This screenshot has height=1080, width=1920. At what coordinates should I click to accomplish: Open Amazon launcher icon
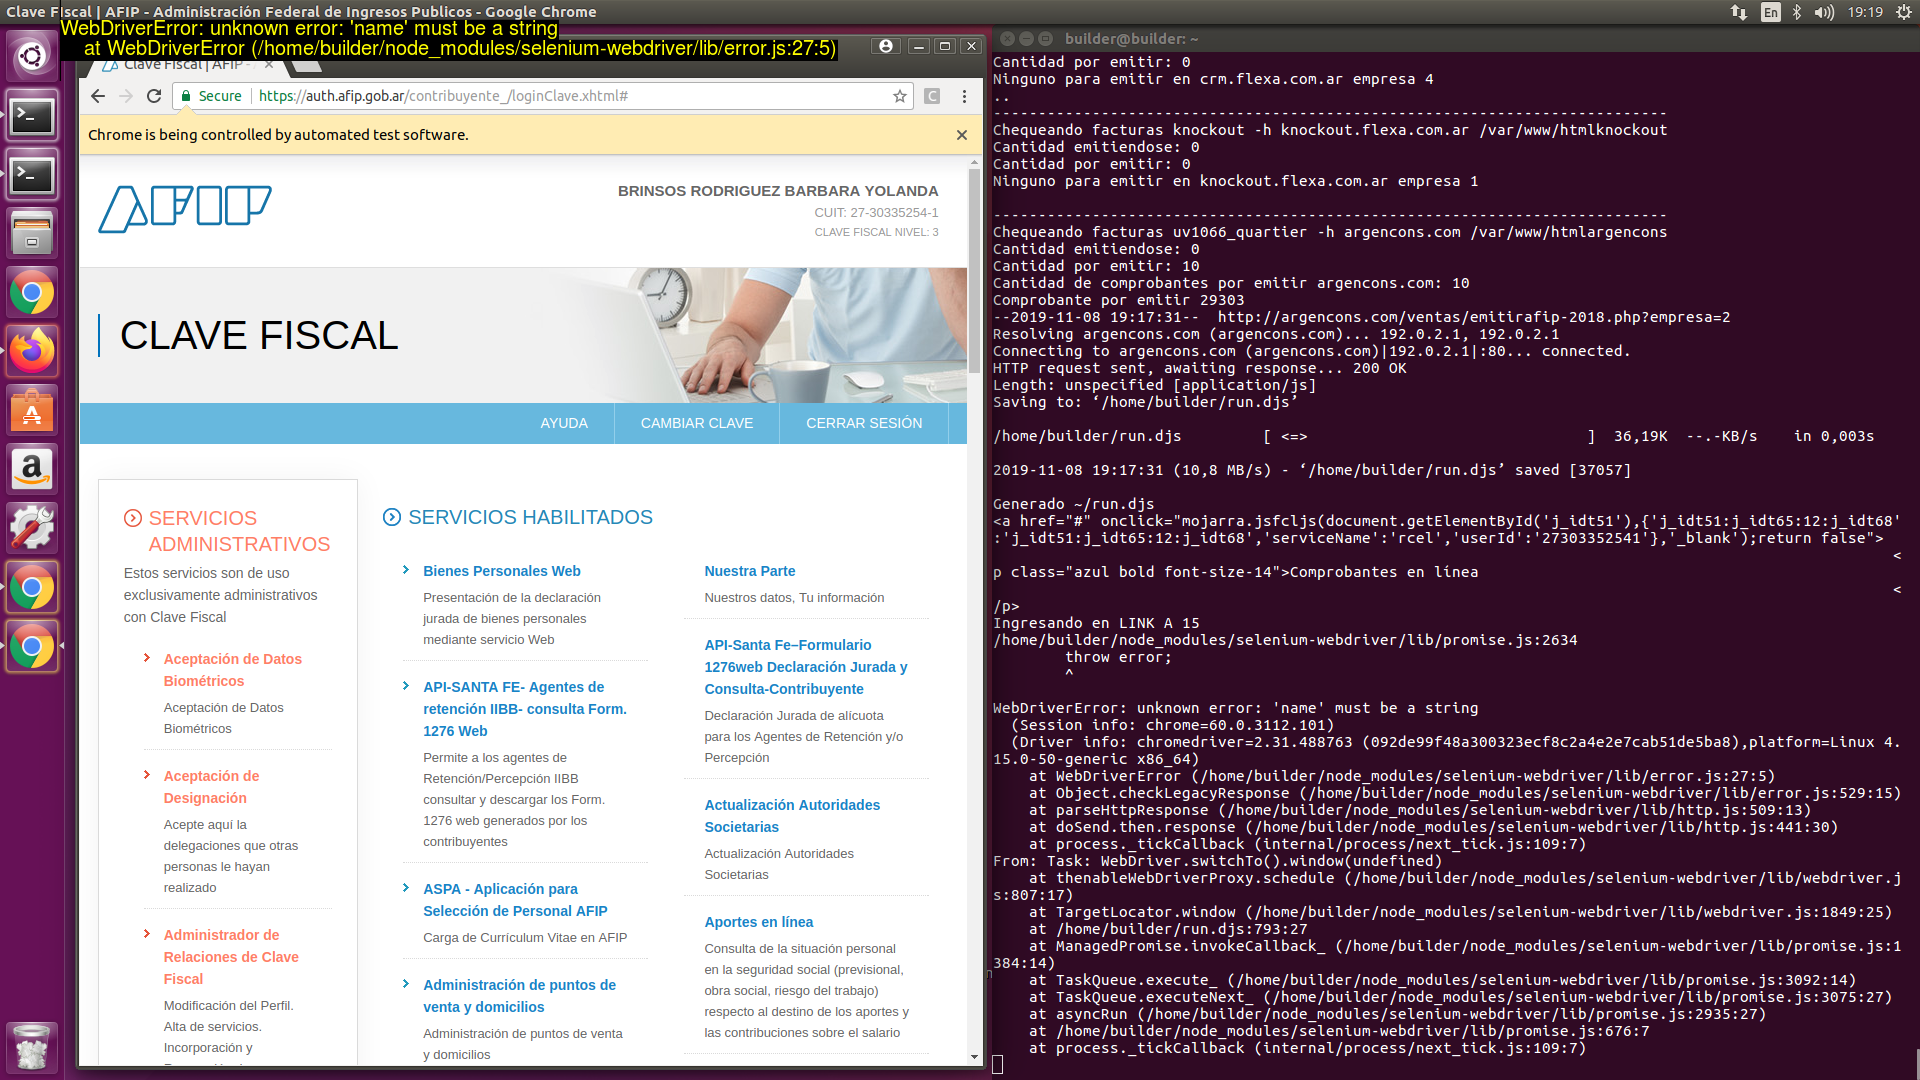click(32, 469)
